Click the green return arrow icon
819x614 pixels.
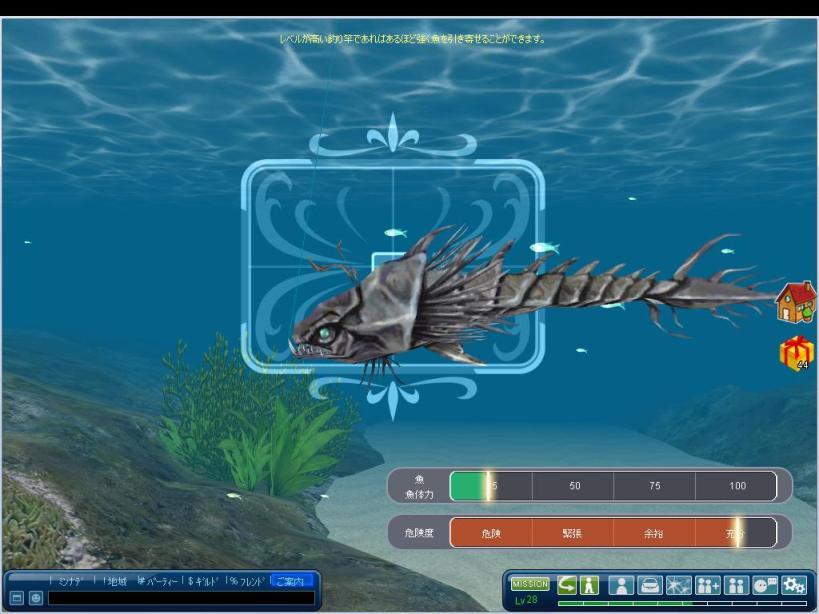pos(567,585)
